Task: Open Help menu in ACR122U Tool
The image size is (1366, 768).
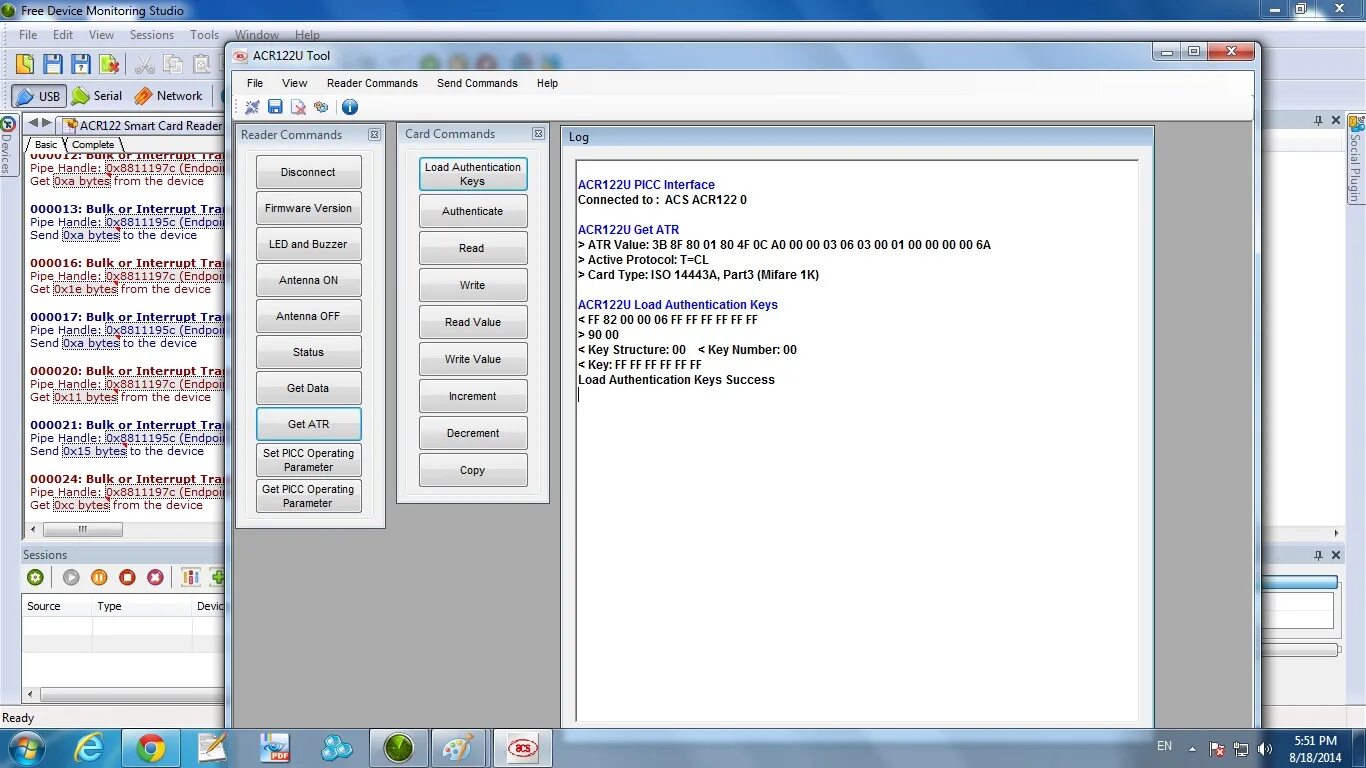Action: 547,83
